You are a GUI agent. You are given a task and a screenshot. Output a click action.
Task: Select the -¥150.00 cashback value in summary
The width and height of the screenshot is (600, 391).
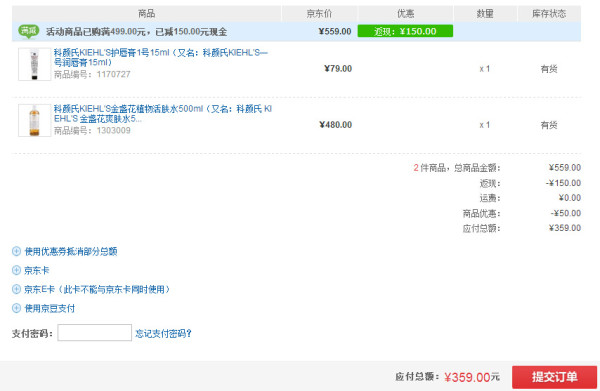[563, 183]
